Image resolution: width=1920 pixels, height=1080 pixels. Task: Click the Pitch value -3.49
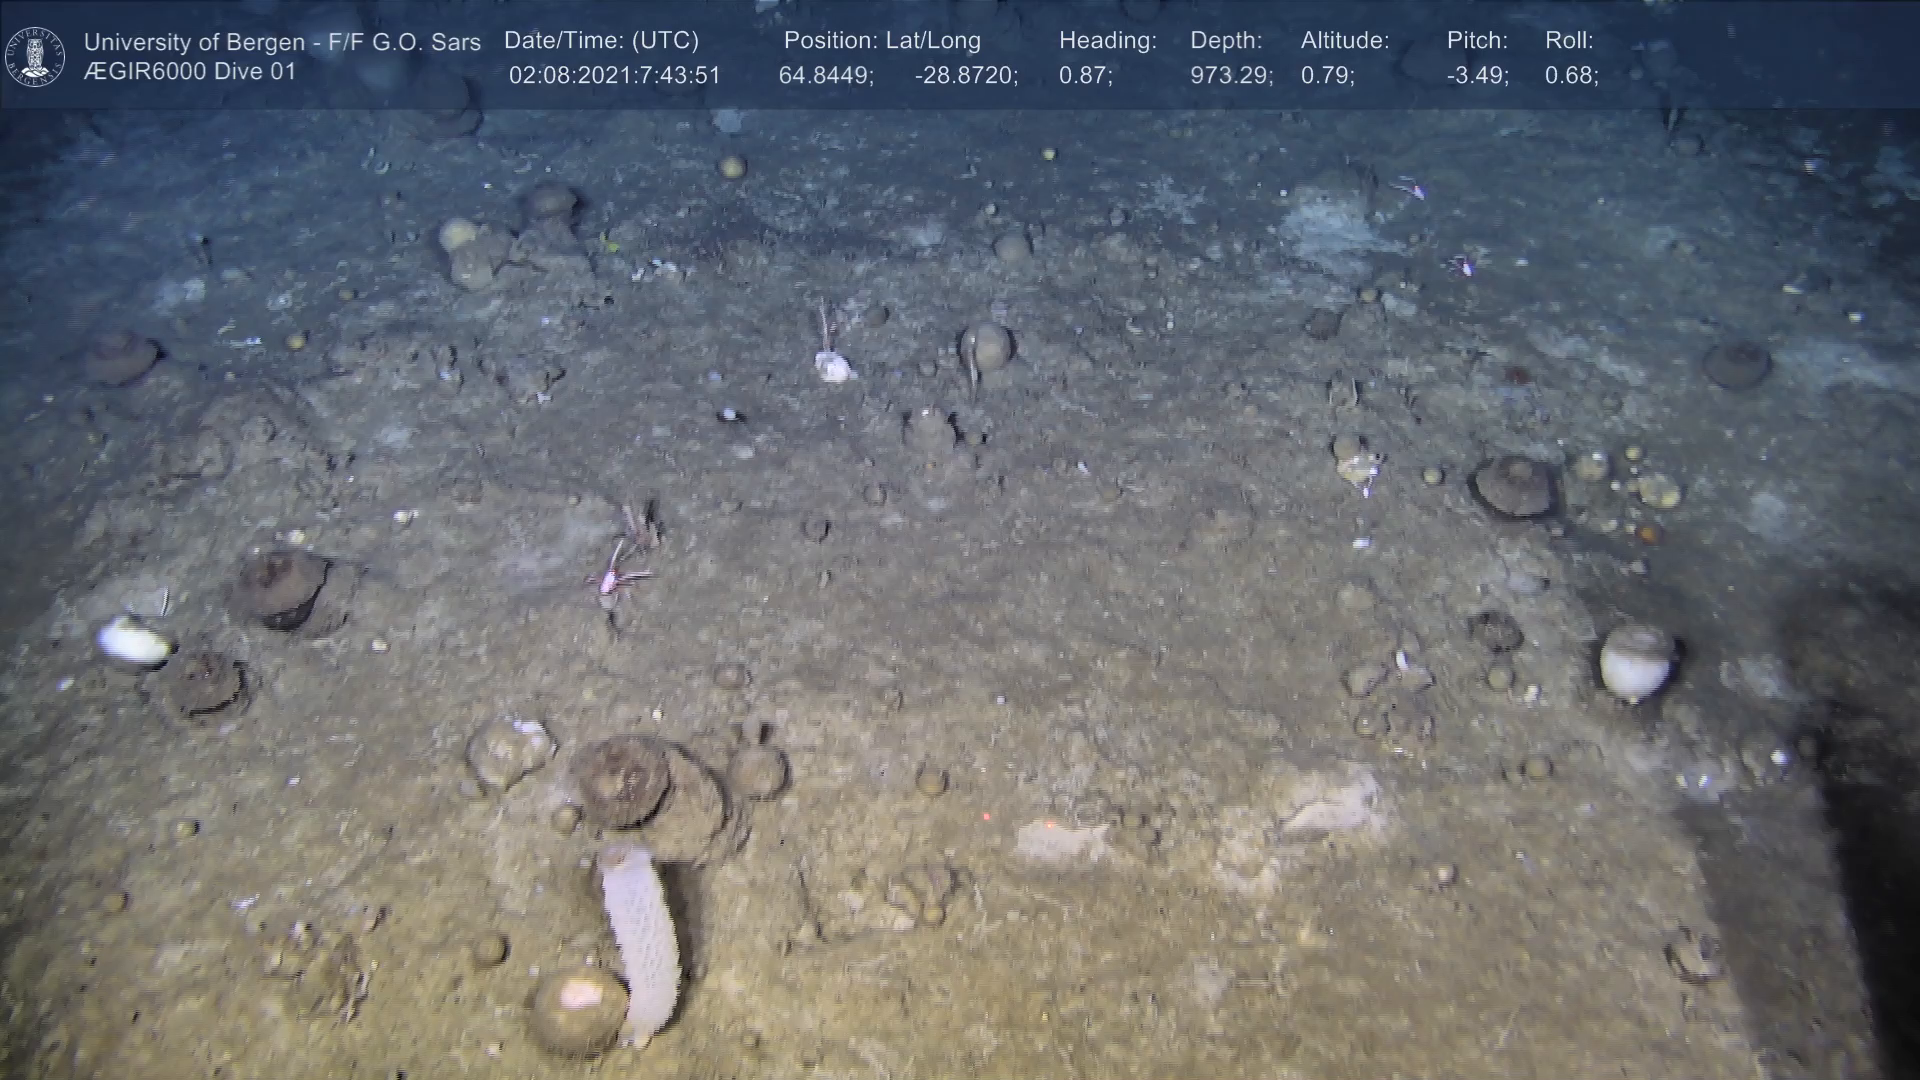pyautogui.click(x=1477, y=76)
